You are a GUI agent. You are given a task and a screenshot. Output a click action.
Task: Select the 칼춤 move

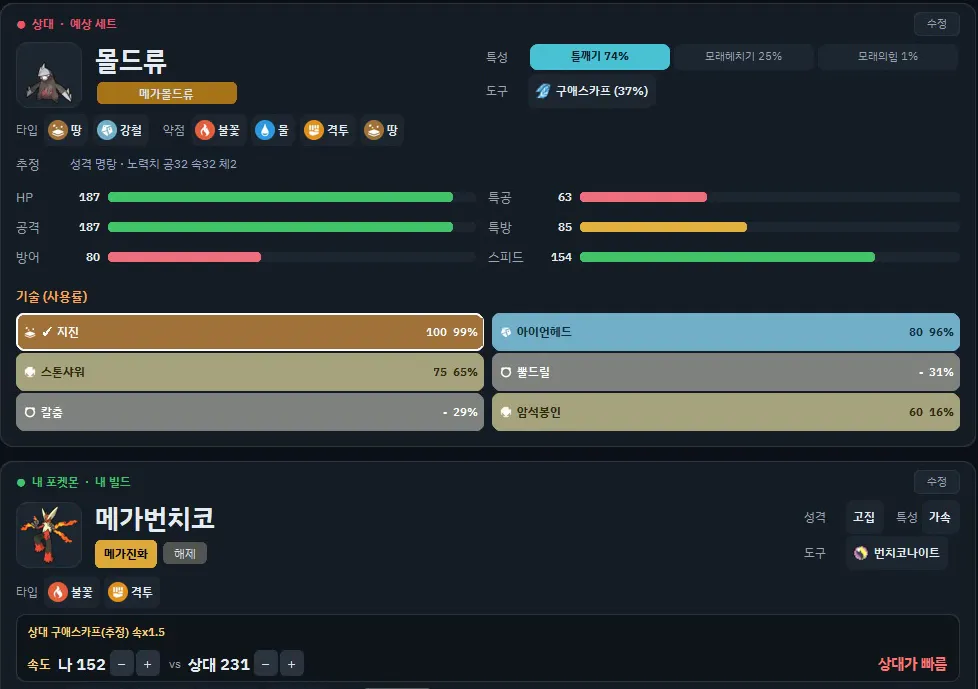pyautogui.click(x=249, y=412)
